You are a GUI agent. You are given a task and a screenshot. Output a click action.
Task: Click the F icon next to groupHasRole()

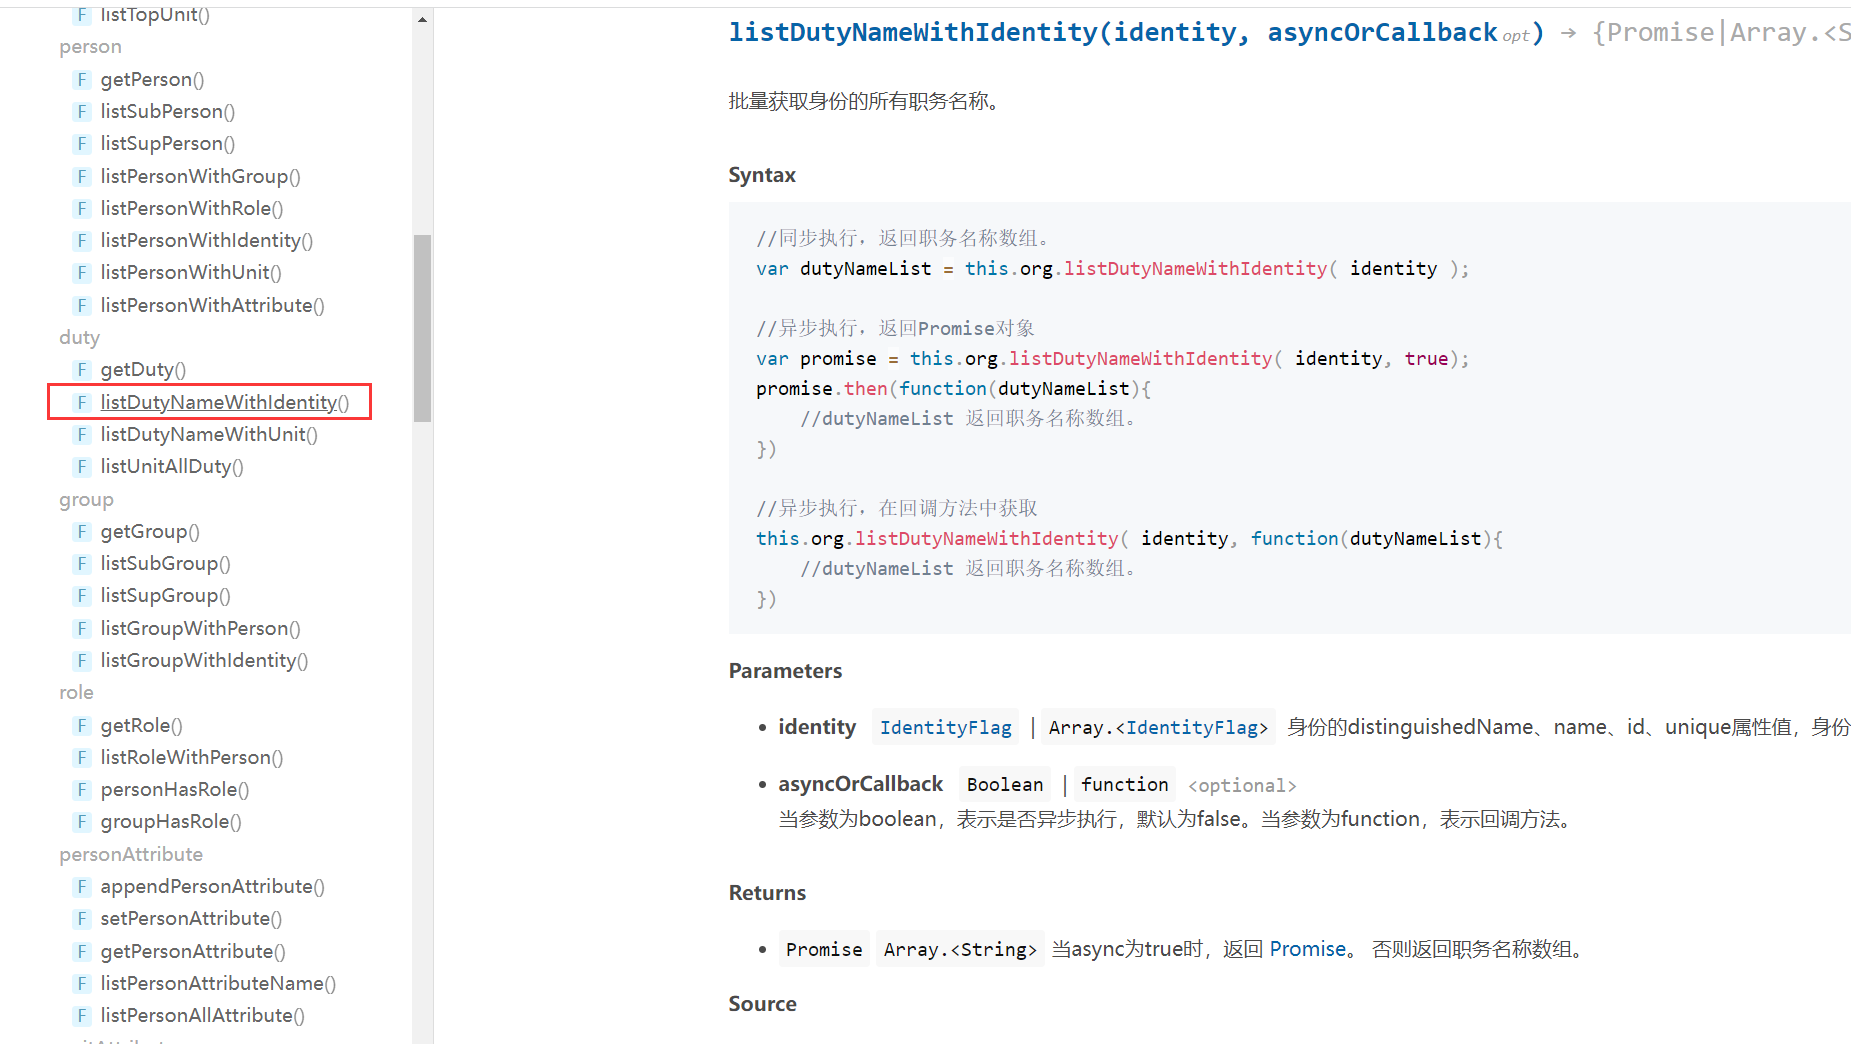[82, 822]
